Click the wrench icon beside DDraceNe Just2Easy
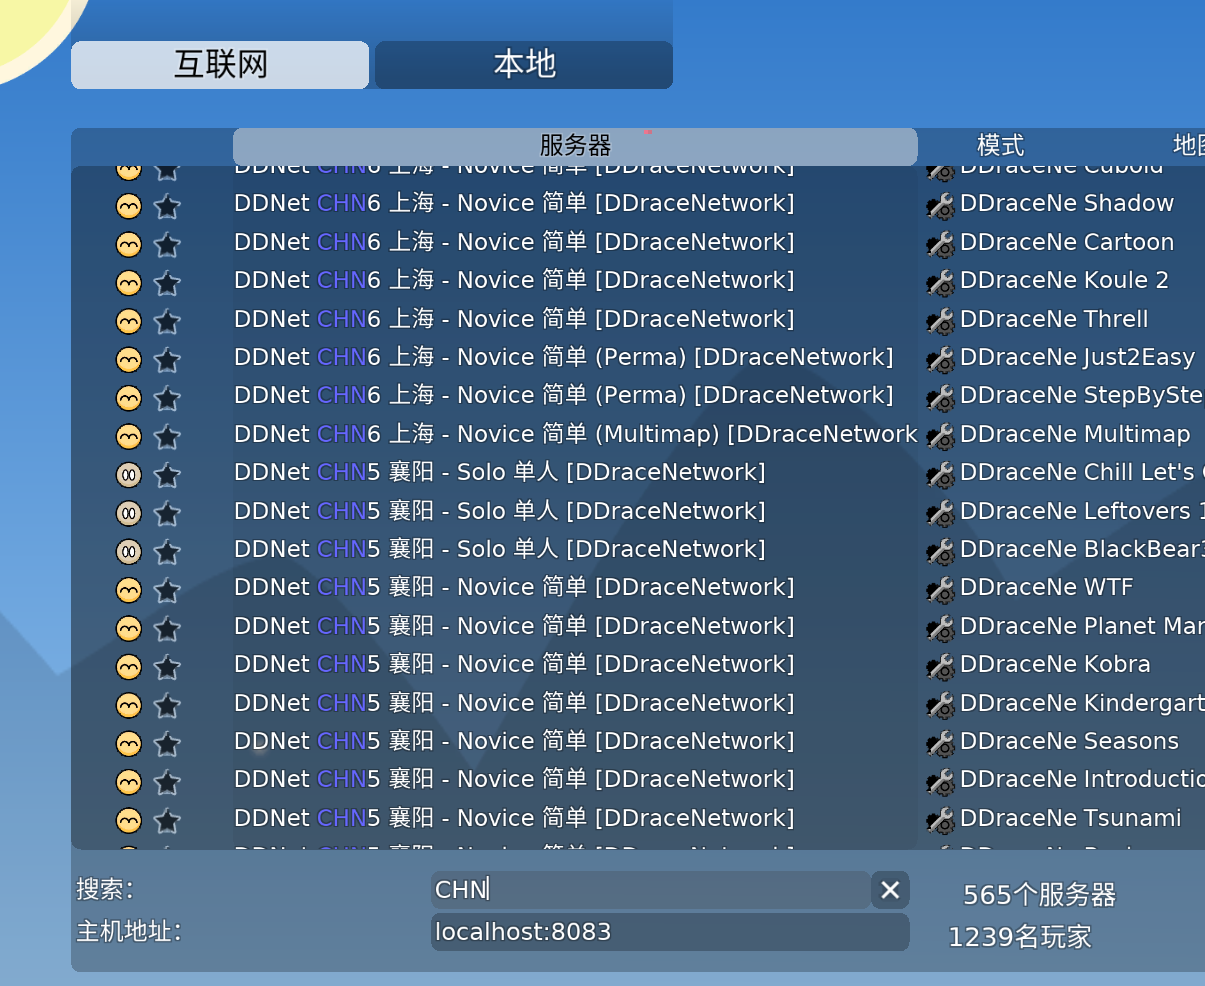 [x=940, y=359]
